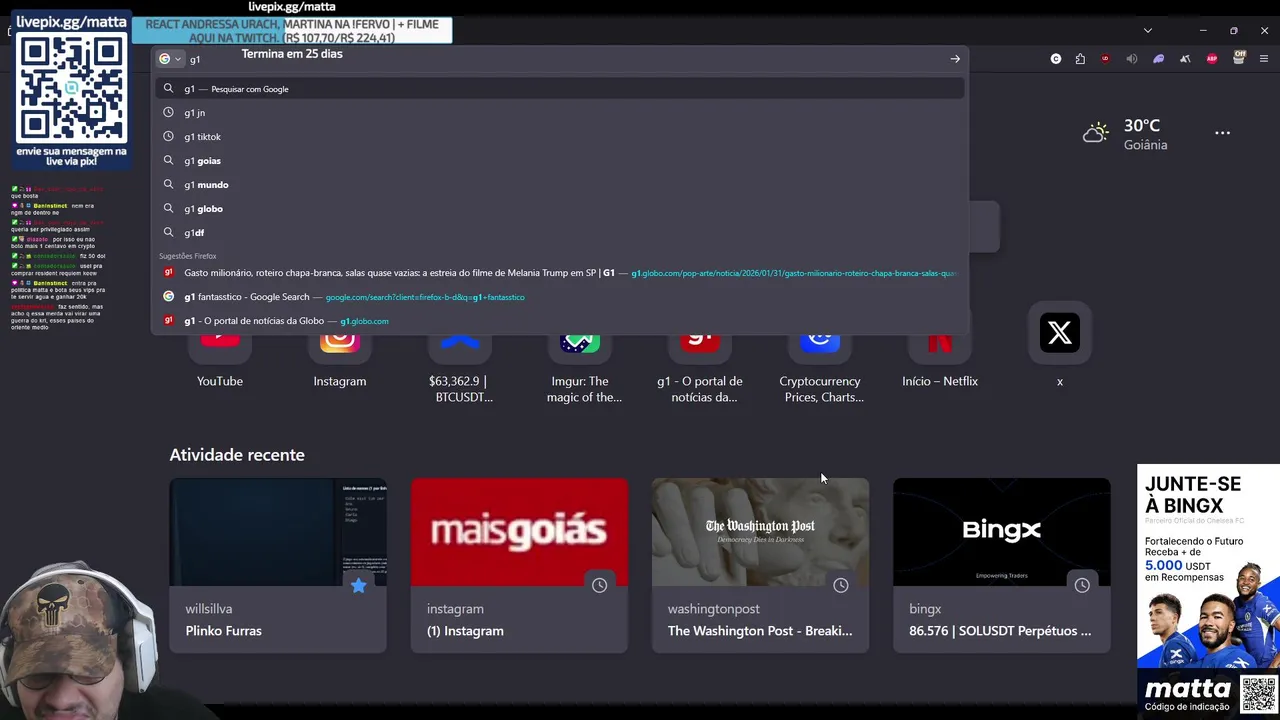This screenshot has width=1280, height=720.
Task: Open the weather widget three-dots menu
Action: tap(1222, 133)
